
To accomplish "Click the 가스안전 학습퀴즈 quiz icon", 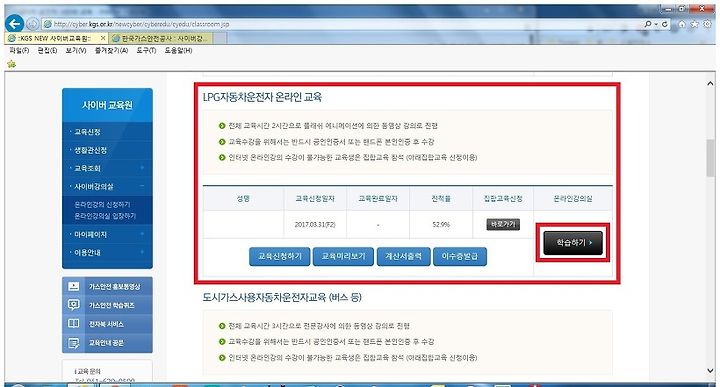I will pos(73,305).
